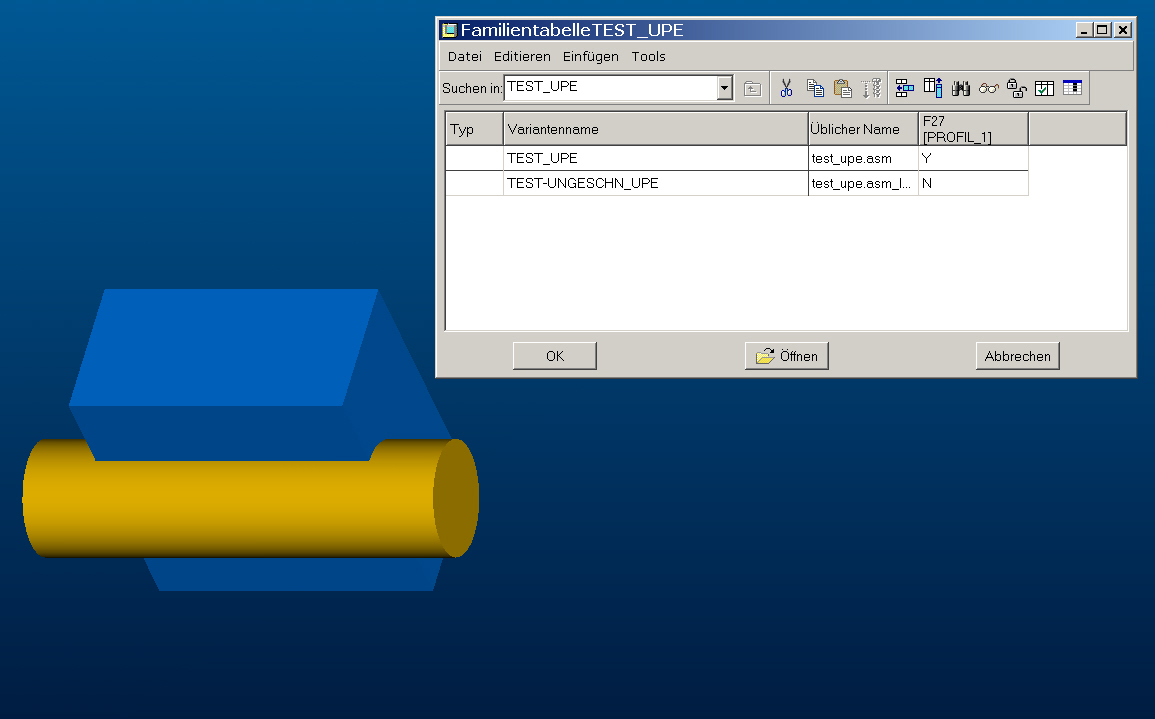Screen dimensions: 1155x719
Task: Click the Y value in F27 column
Action: pyautogui.click(x=973, y=158)
